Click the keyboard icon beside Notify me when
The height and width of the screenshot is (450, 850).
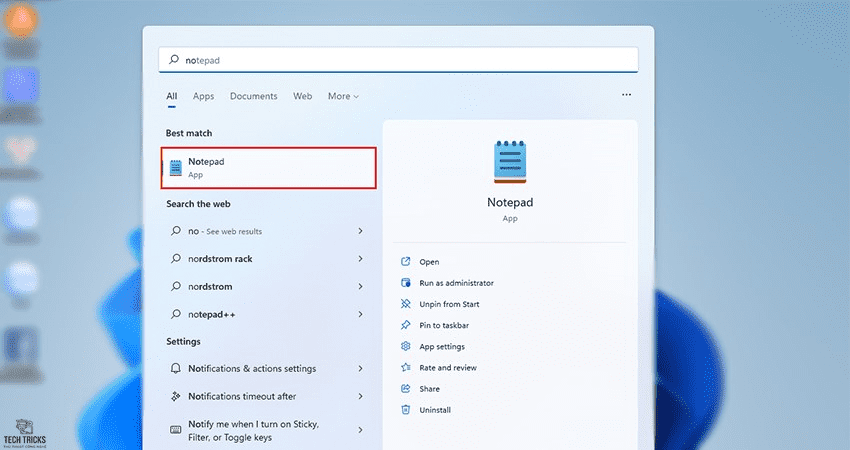coord(176,430)
